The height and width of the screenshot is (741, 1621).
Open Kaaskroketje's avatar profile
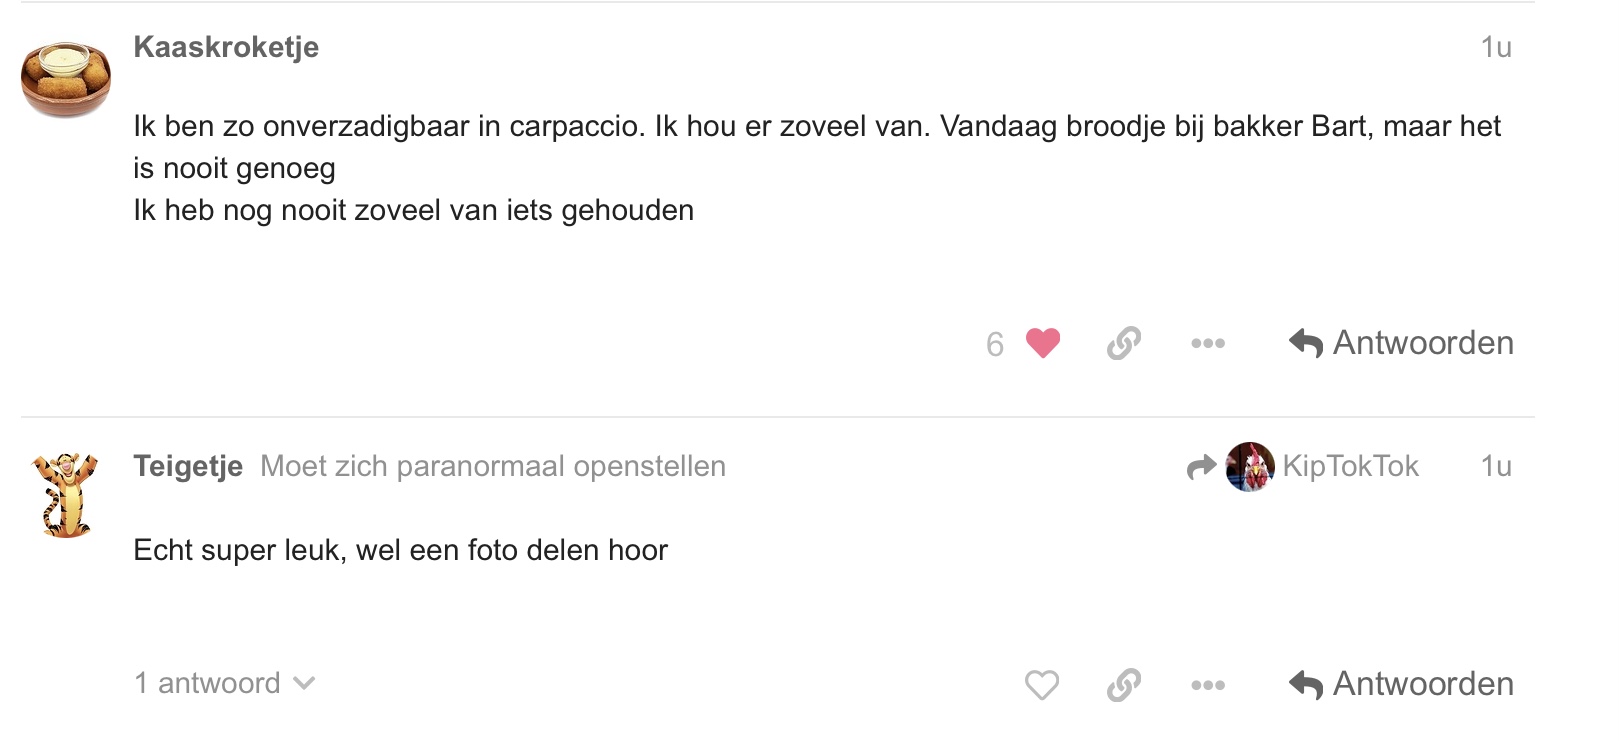(x=66, y=79)
